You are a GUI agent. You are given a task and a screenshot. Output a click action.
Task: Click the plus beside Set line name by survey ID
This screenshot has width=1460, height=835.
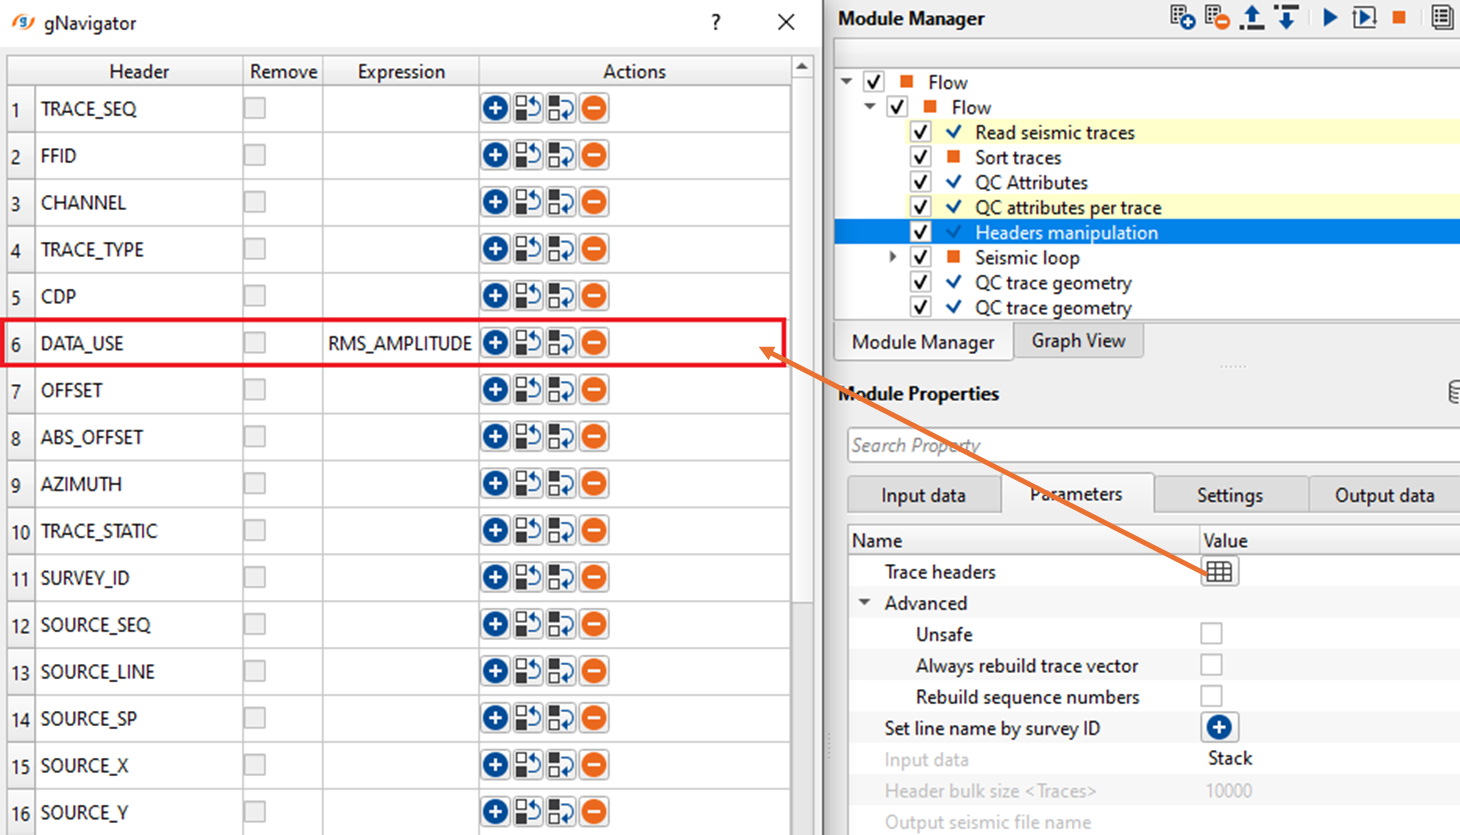pyautogui.click(x=1218, y=728)
